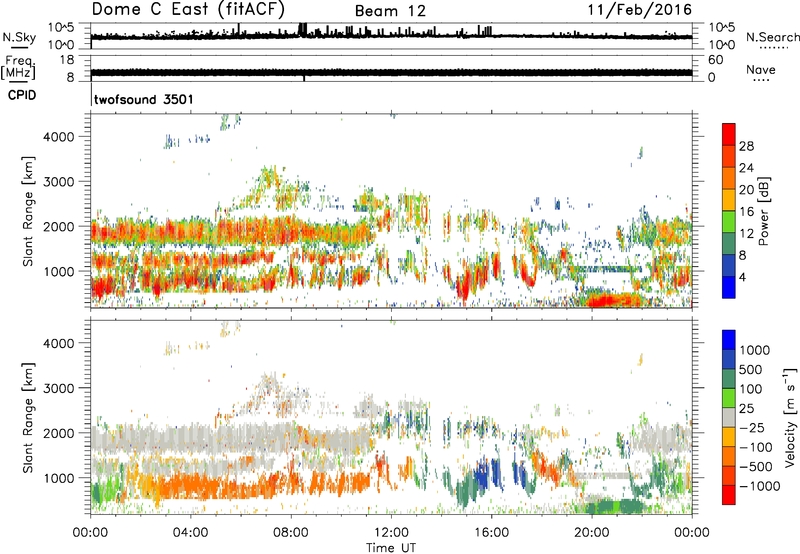Click the 'twofsound 3501' text

144,99
